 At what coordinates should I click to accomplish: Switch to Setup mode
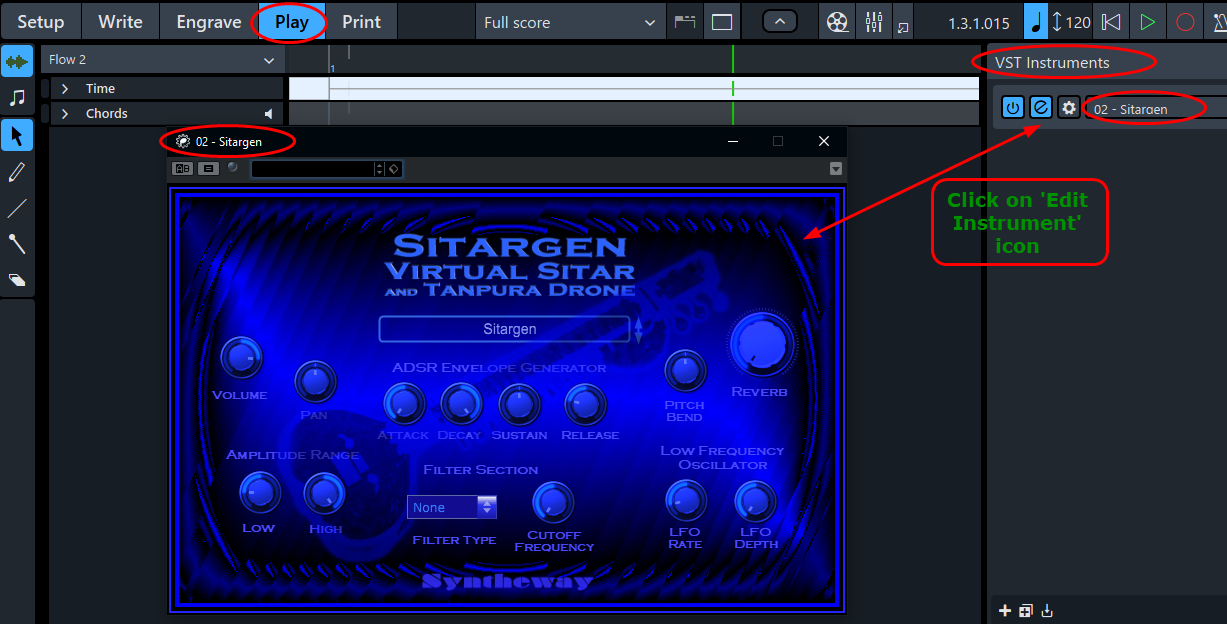point(41,21)
